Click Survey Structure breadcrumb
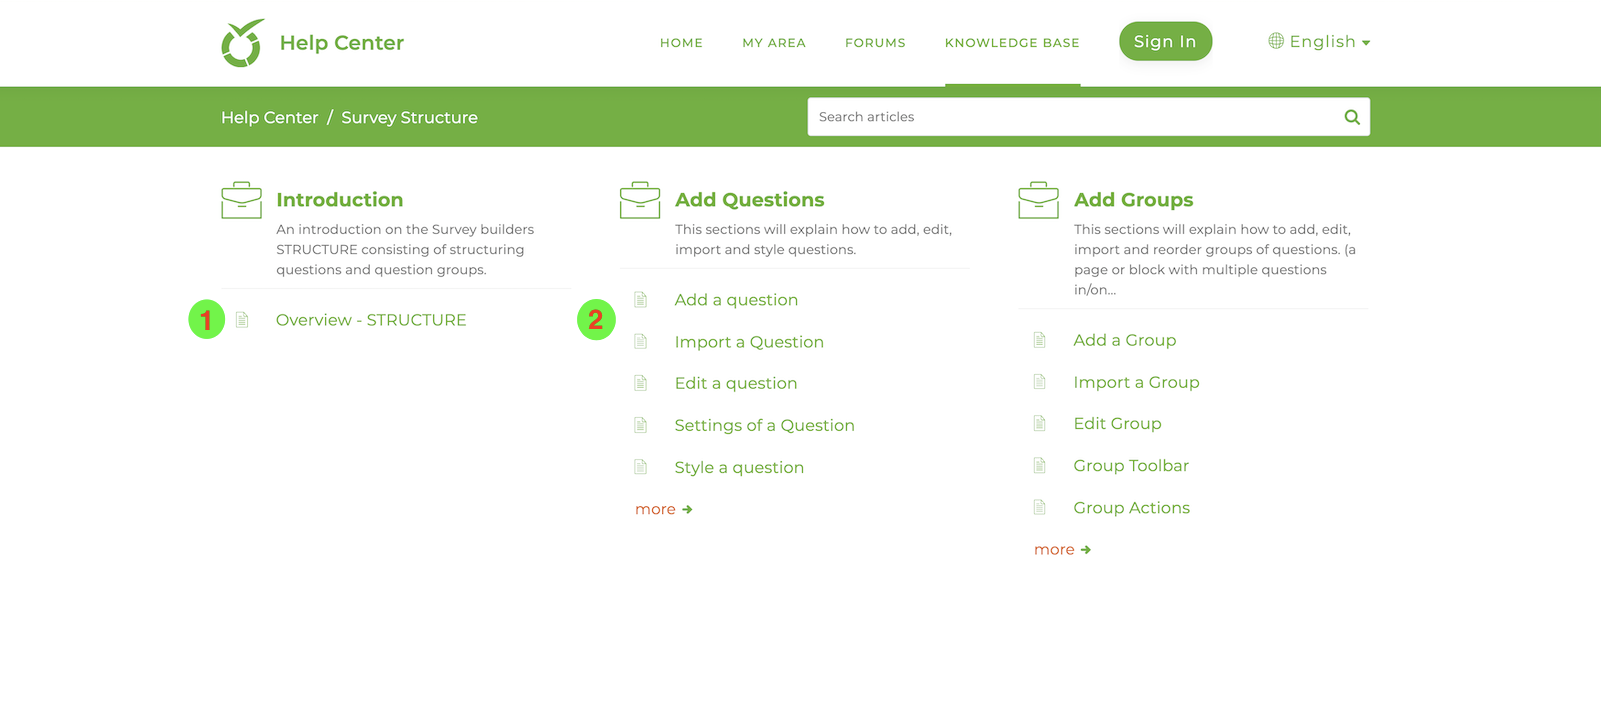 (409, 117)
